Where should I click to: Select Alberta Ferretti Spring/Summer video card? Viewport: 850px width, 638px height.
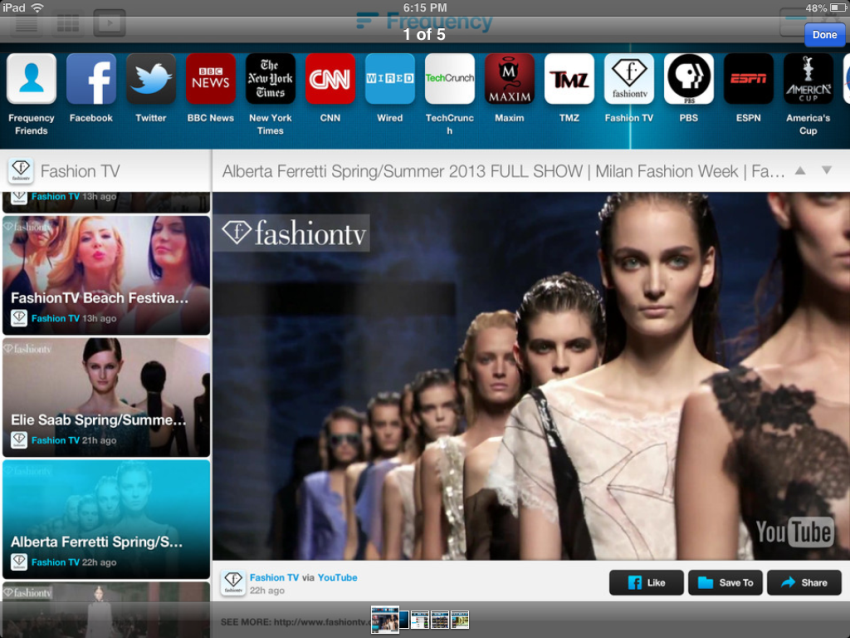[x=106, y=519]
